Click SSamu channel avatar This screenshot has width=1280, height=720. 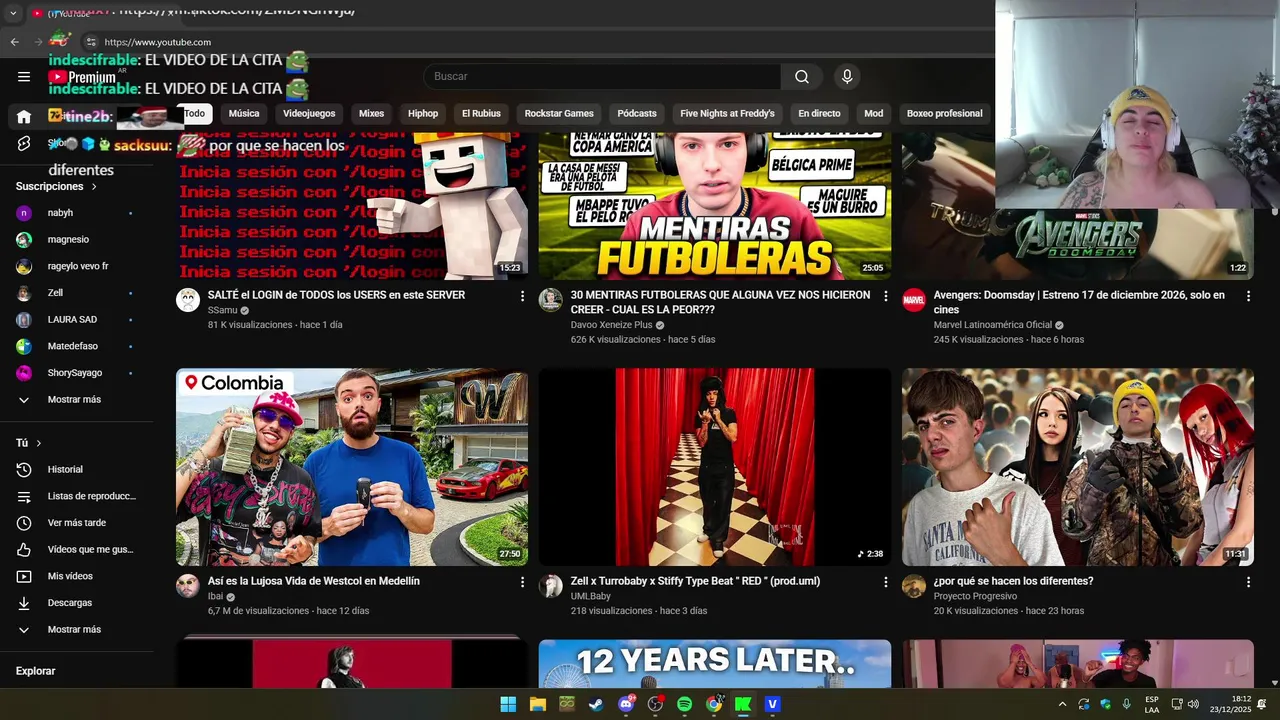coord(188,300)
